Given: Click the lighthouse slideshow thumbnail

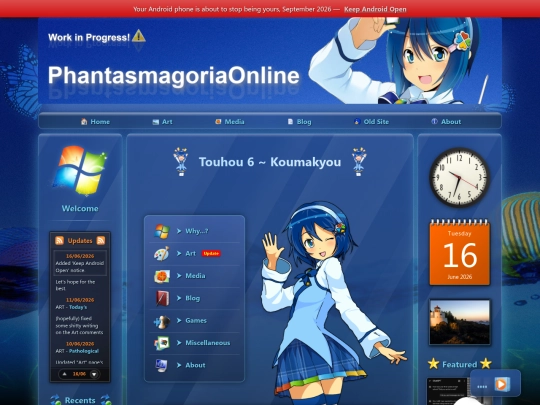Looking at the screenshot, I should pos(459,322).
